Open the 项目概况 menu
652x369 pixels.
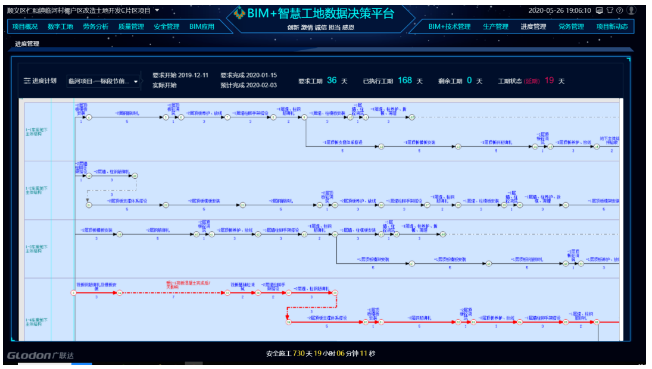point(25,27)
